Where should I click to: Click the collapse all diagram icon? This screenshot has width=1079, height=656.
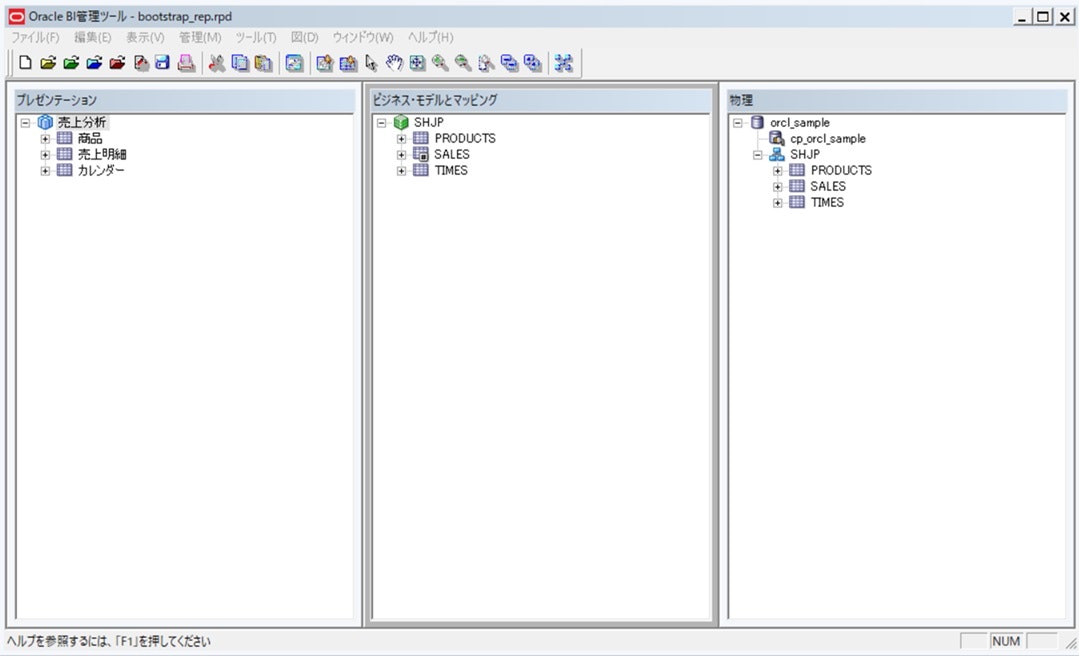509,63
